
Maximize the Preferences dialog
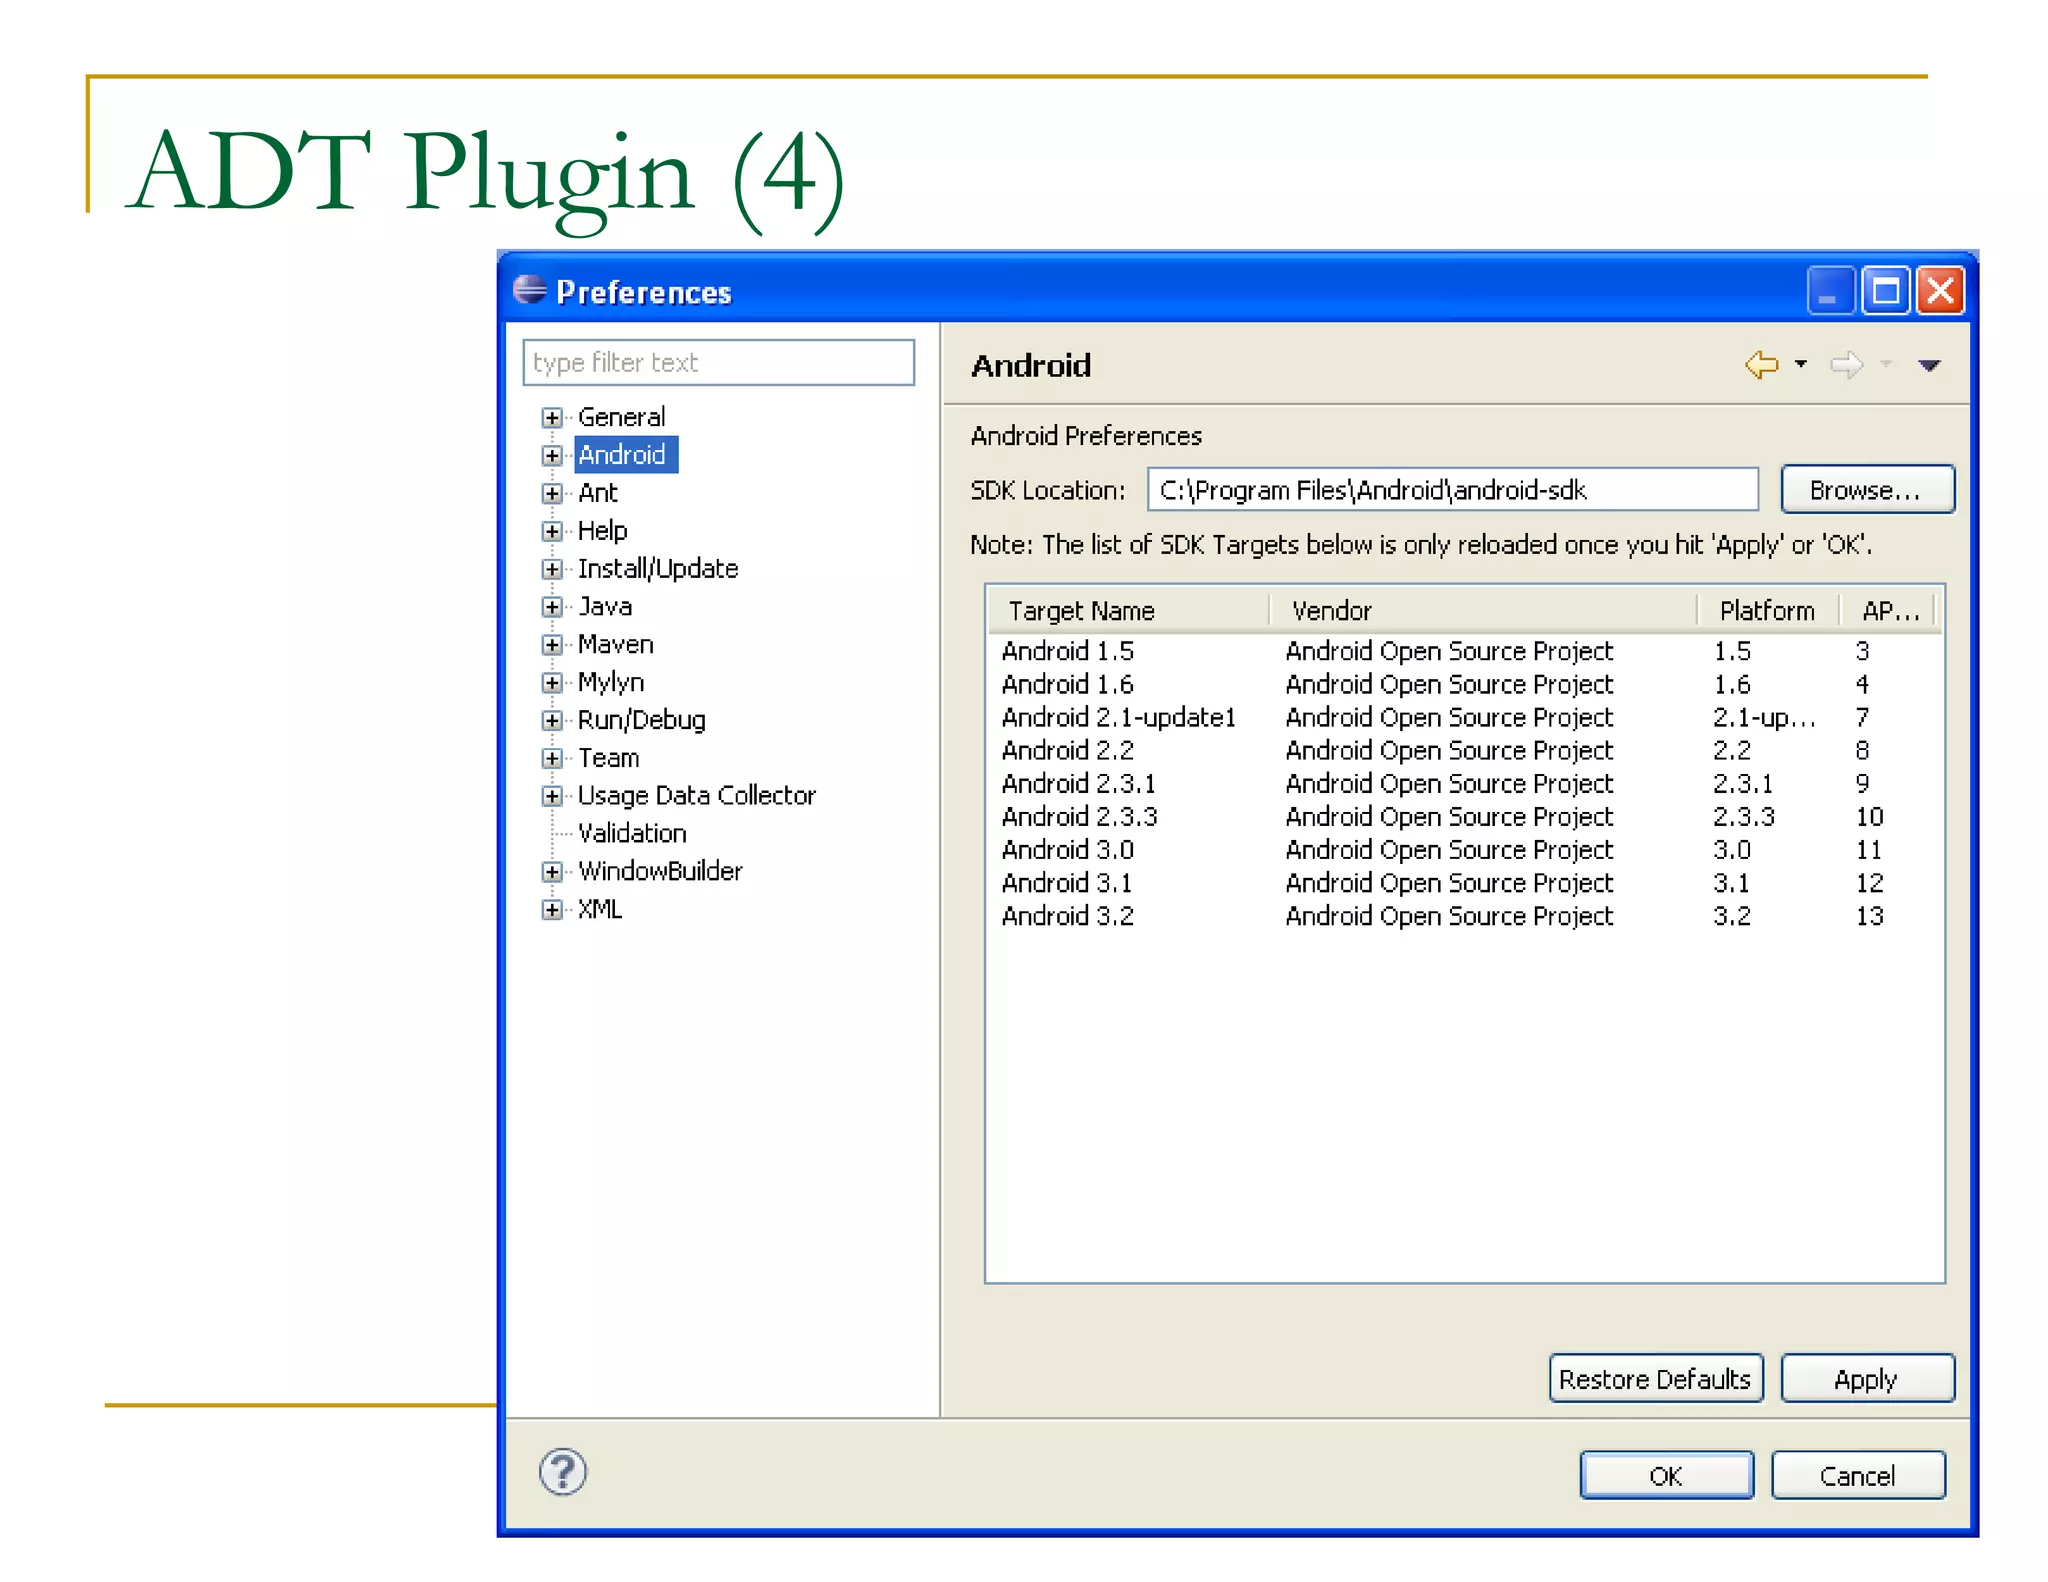pyautogui.click(x=1886, y=291)
